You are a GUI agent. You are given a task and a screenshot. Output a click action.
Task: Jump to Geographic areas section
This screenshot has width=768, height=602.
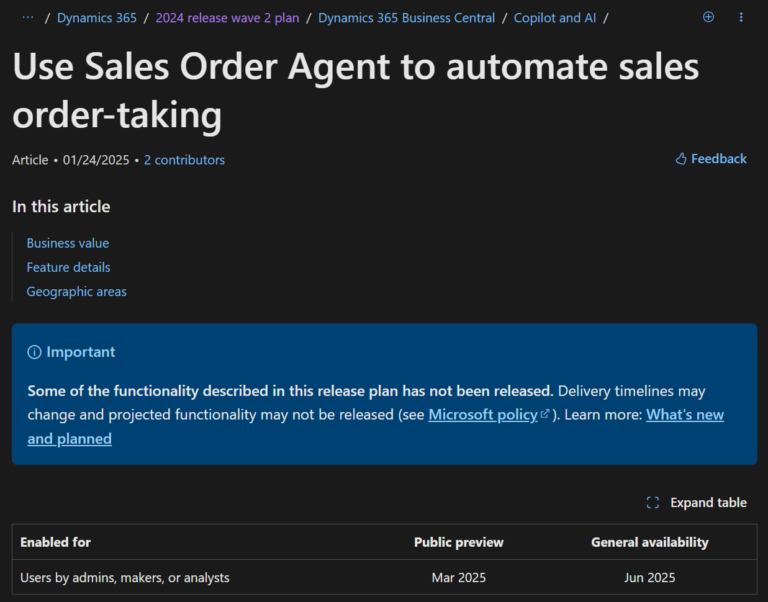[76, 292]
